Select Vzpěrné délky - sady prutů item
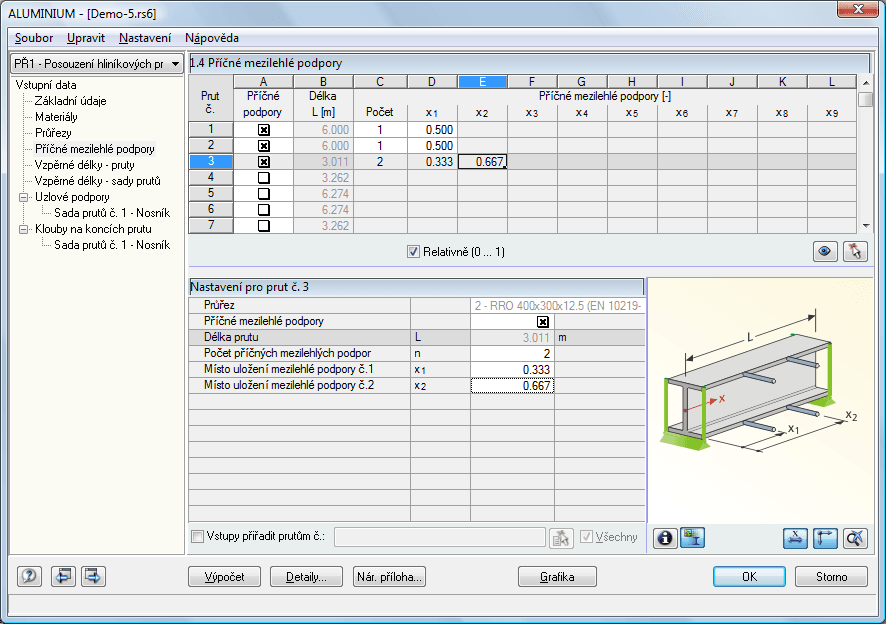The width and height of the screenshot is (886, 624). point(97,181)
